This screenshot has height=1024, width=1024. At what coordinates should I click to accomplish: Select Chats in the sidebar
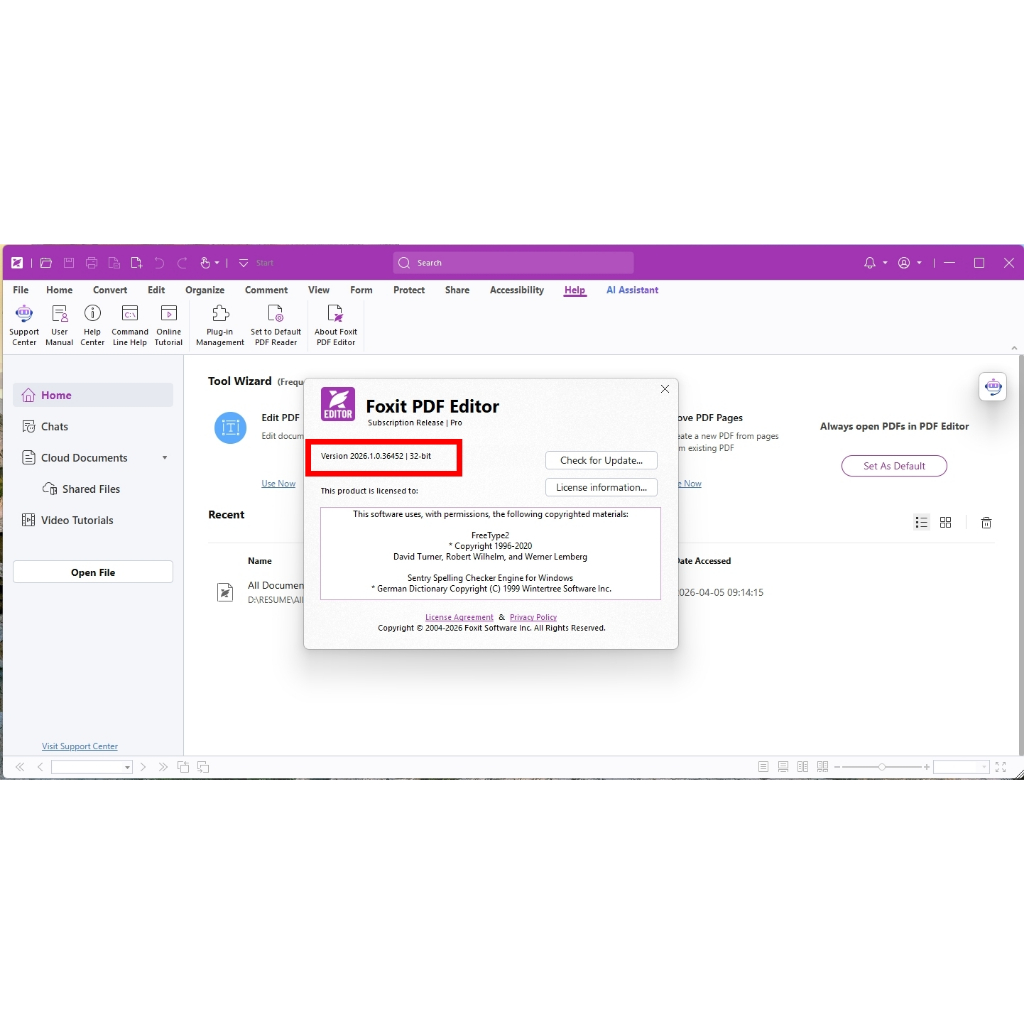click(93, 426)
